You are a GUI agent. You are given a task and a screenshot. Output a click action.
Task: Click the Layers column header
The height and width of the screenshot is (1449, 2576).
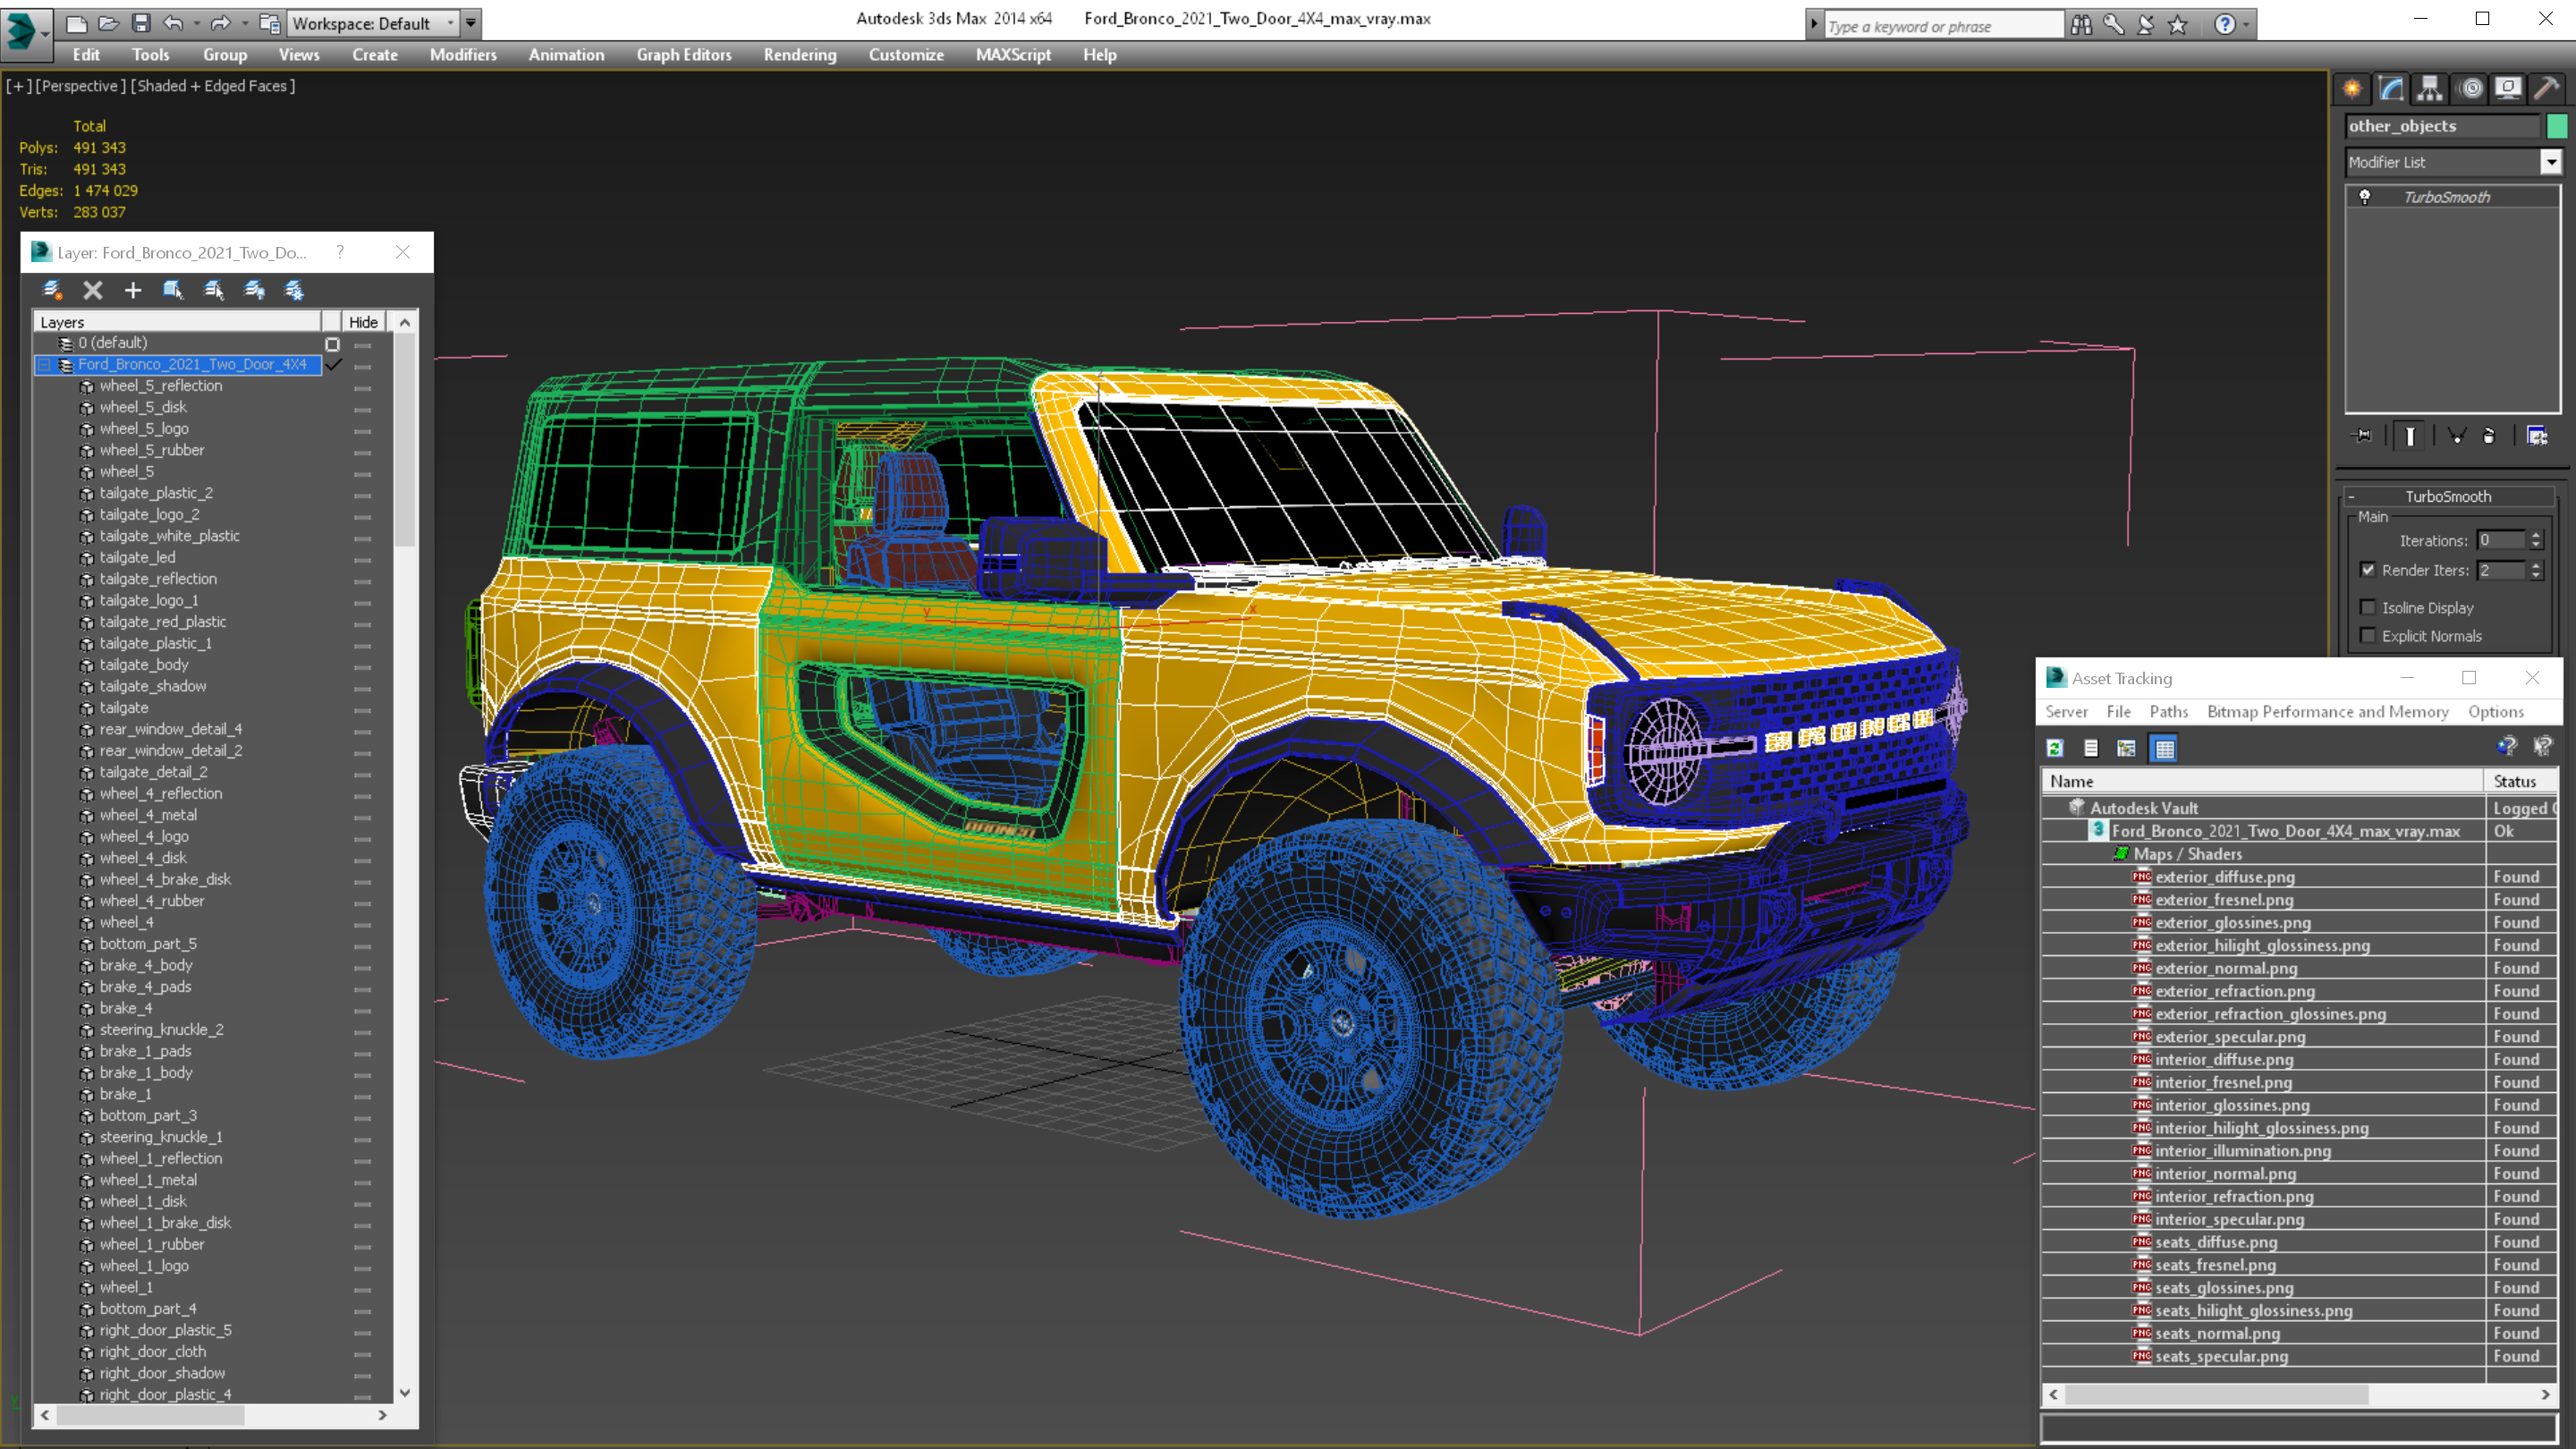tap(177, 322)
